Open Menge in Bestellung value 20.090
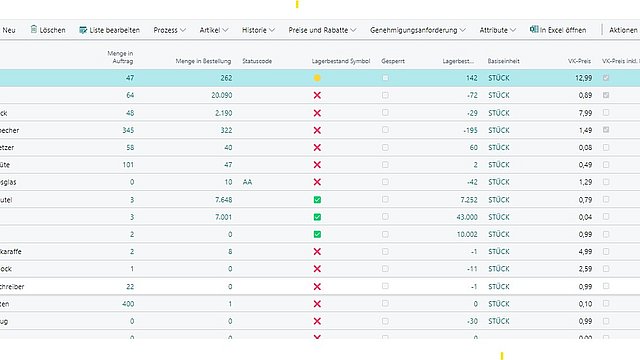This screenshot has height=360, width=640. pyautogui.click(x=222, y=95)
